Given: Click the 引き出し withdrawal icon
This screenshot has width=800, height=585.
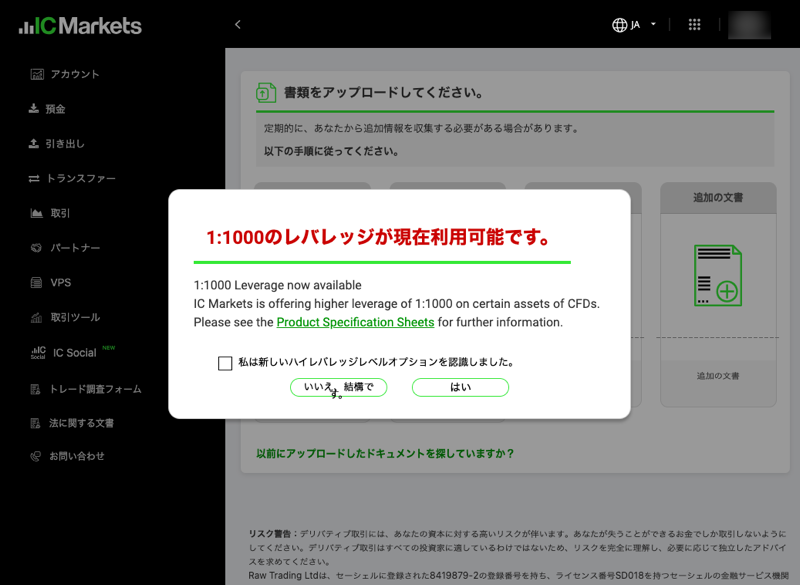Looking at the screenshot, I should (34, 144).
